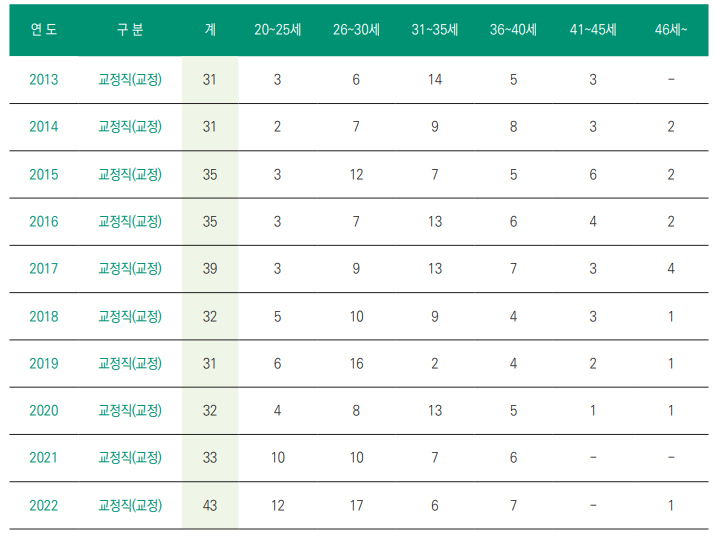Click the year 2014 cell
The image size is (714, 536).
[44, 127]
